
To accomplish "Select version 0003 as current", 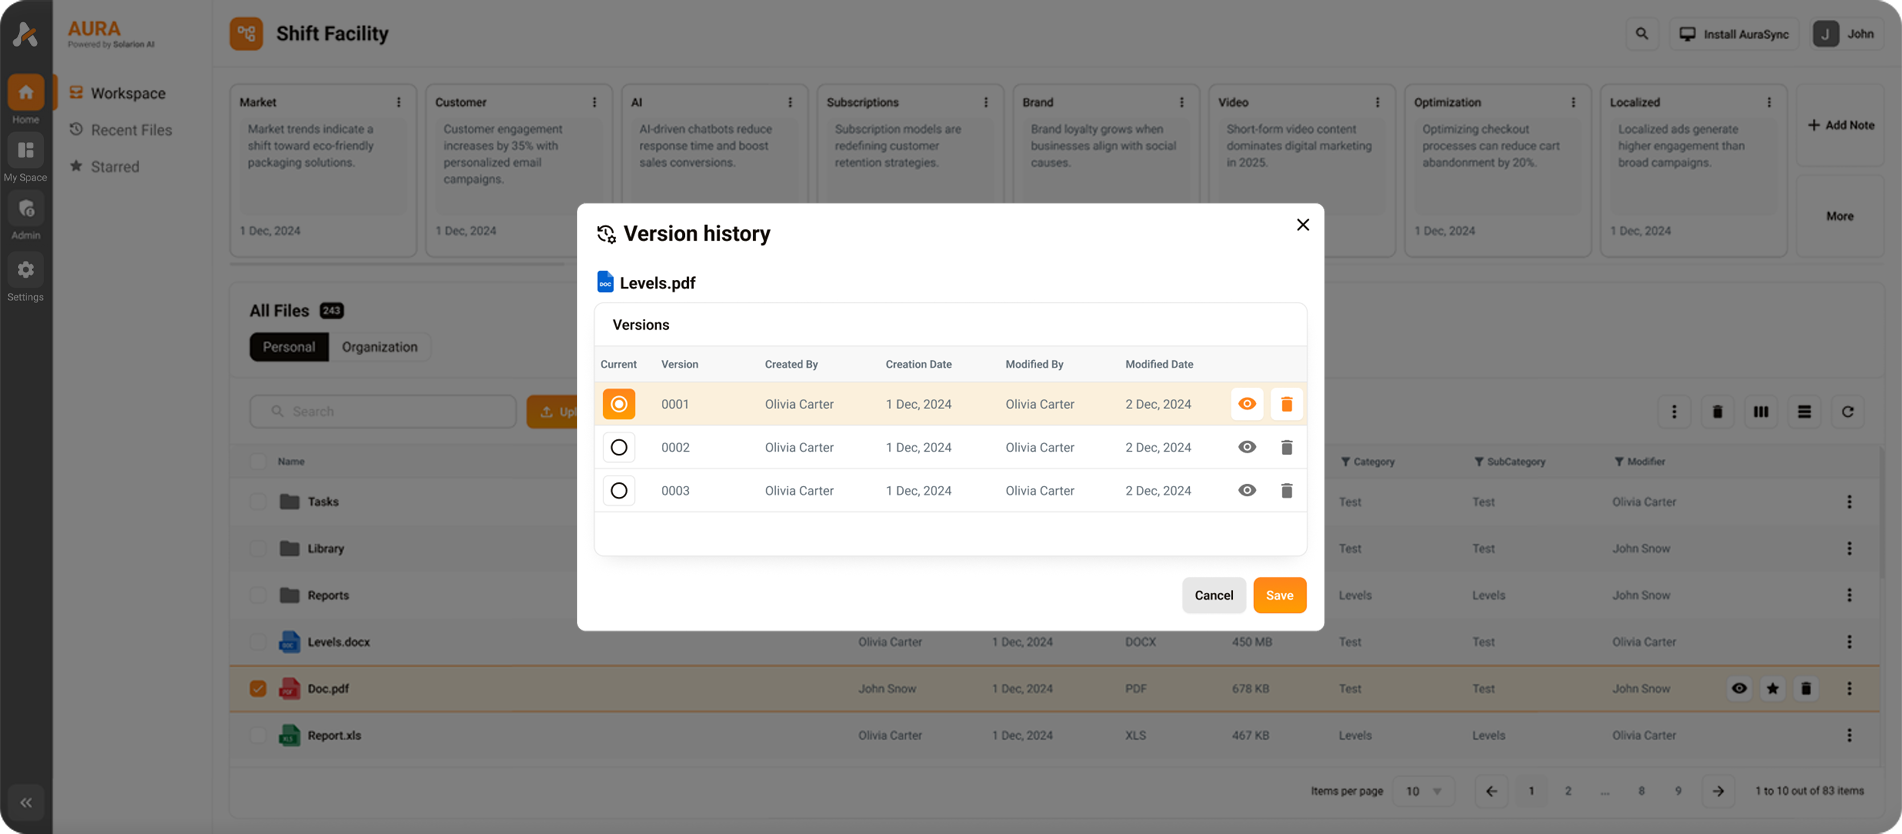I will pyautogui.click(x=619, y=491).
